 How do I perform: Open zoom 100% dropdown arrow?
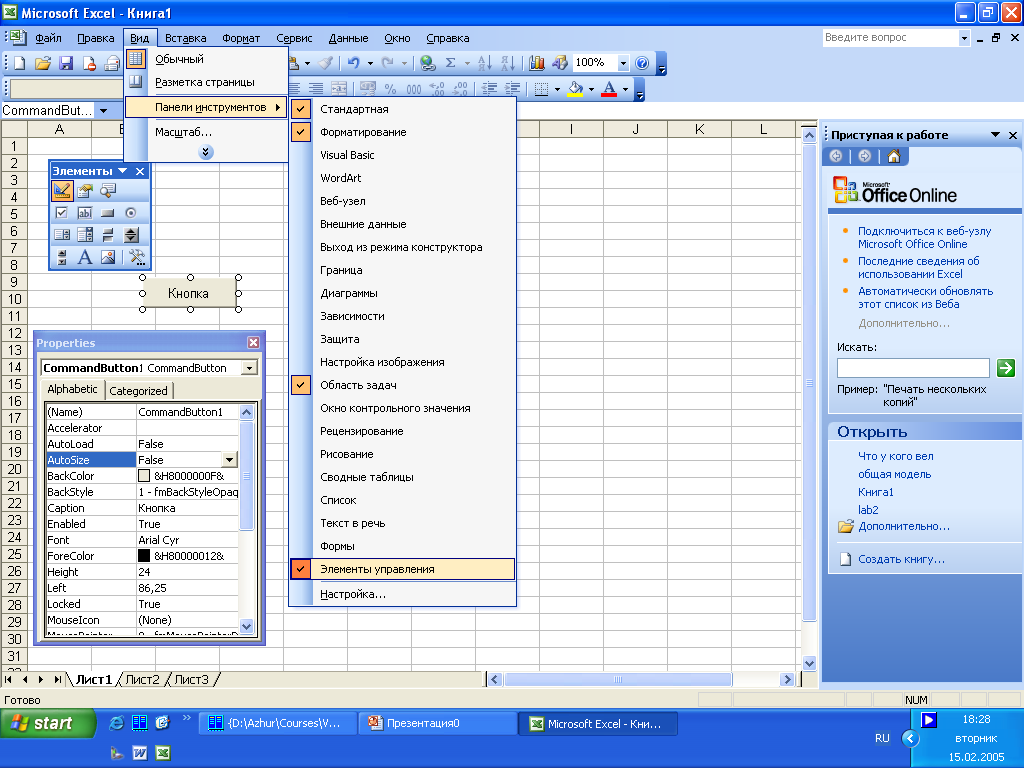click(x=623, y=63)
